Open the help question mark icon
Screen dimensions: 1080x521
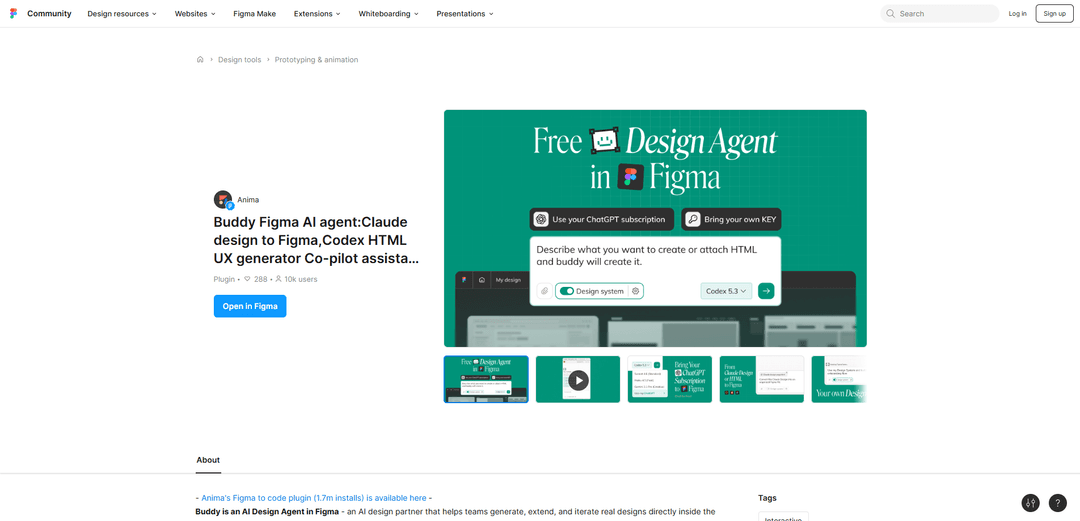pos(1057,502)
